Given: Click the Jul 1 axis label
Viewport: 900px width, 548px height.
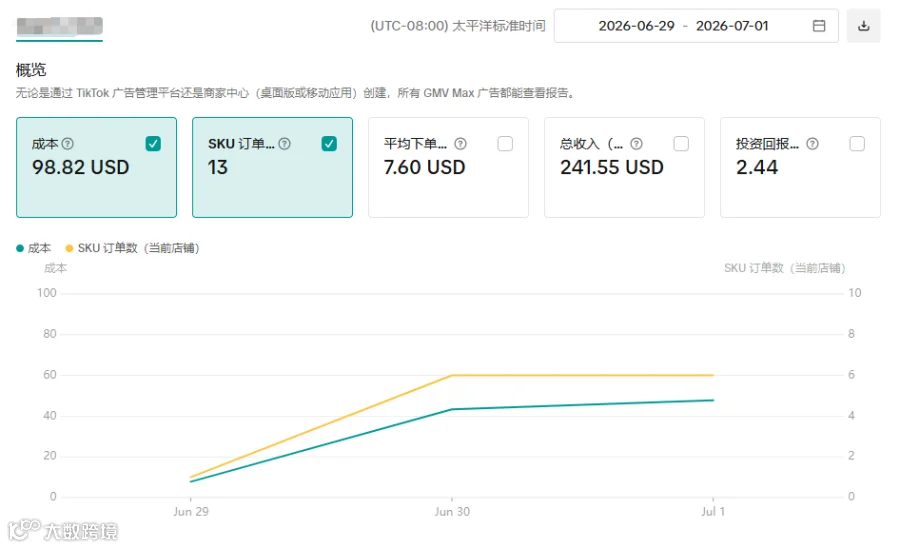Looking at the screenshot, I should click(713, 511).
